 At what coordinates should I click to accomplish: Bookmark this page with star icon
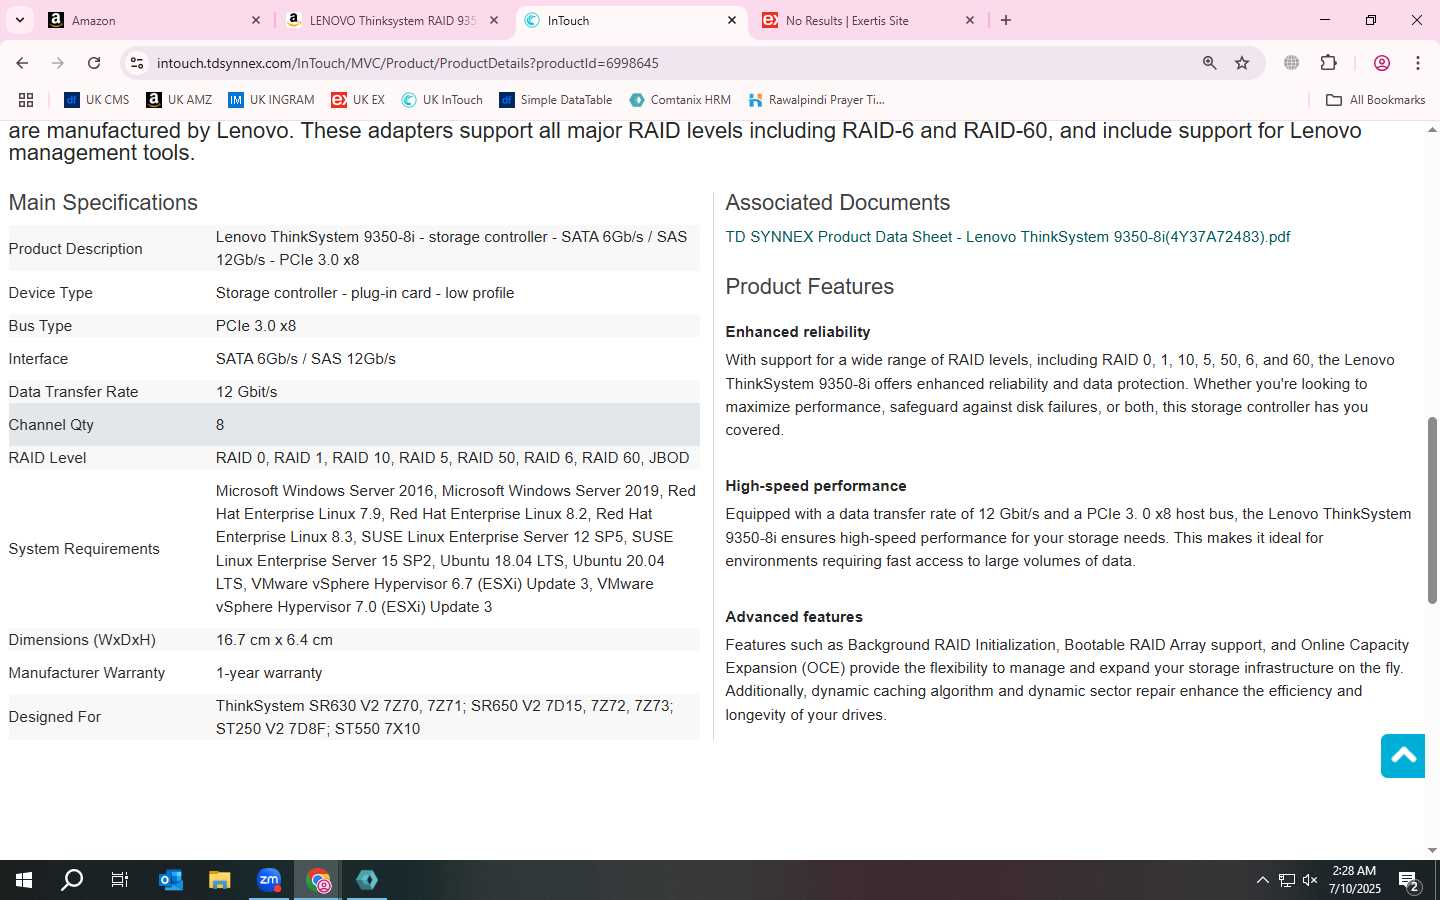[x=1242, y=63]
